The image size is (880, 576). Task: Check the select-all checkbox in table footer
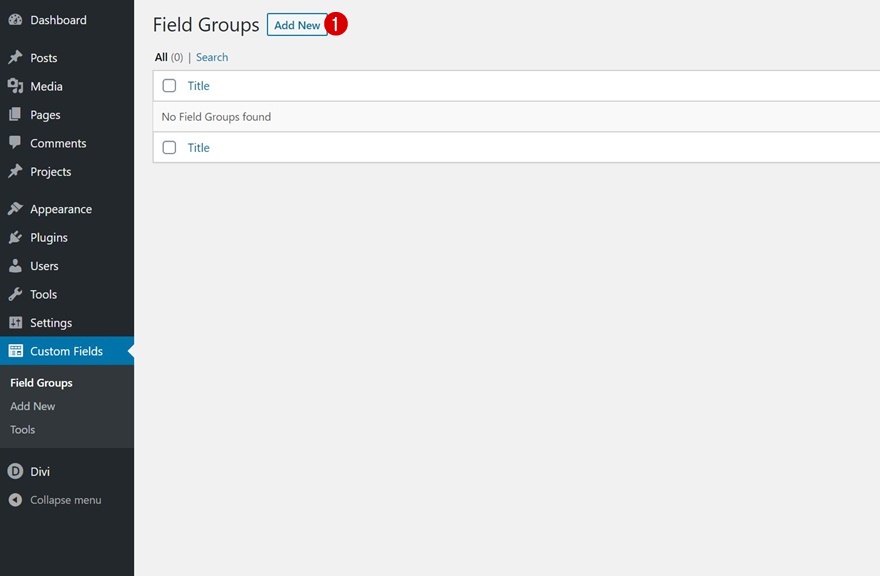169,148
